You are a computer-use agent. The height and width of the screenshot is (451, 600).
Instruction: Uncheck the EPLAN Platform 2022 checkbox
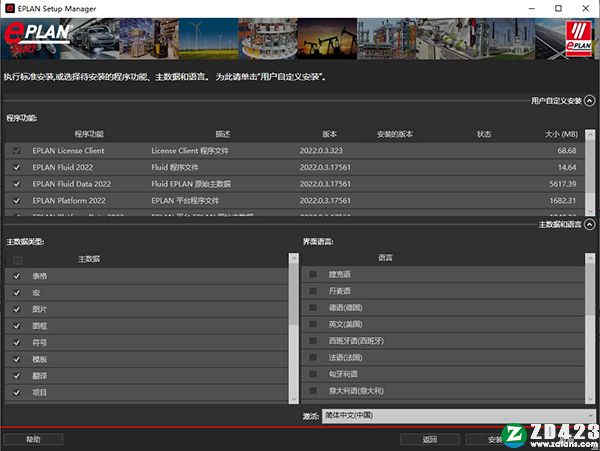pos(17,201)
